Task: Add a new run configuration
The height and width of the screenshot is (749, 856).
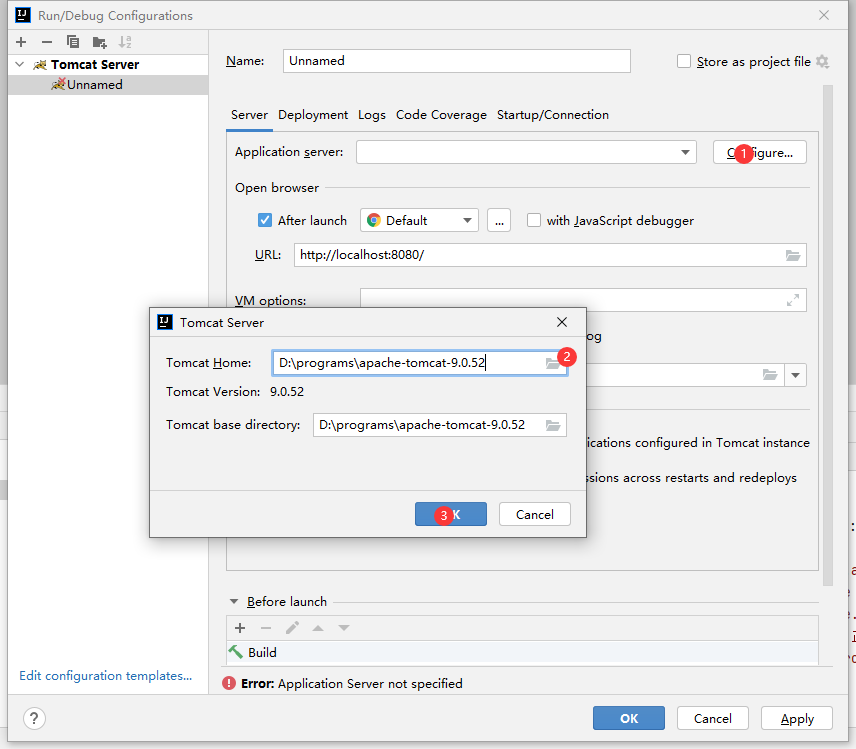Action: point(21,42)
